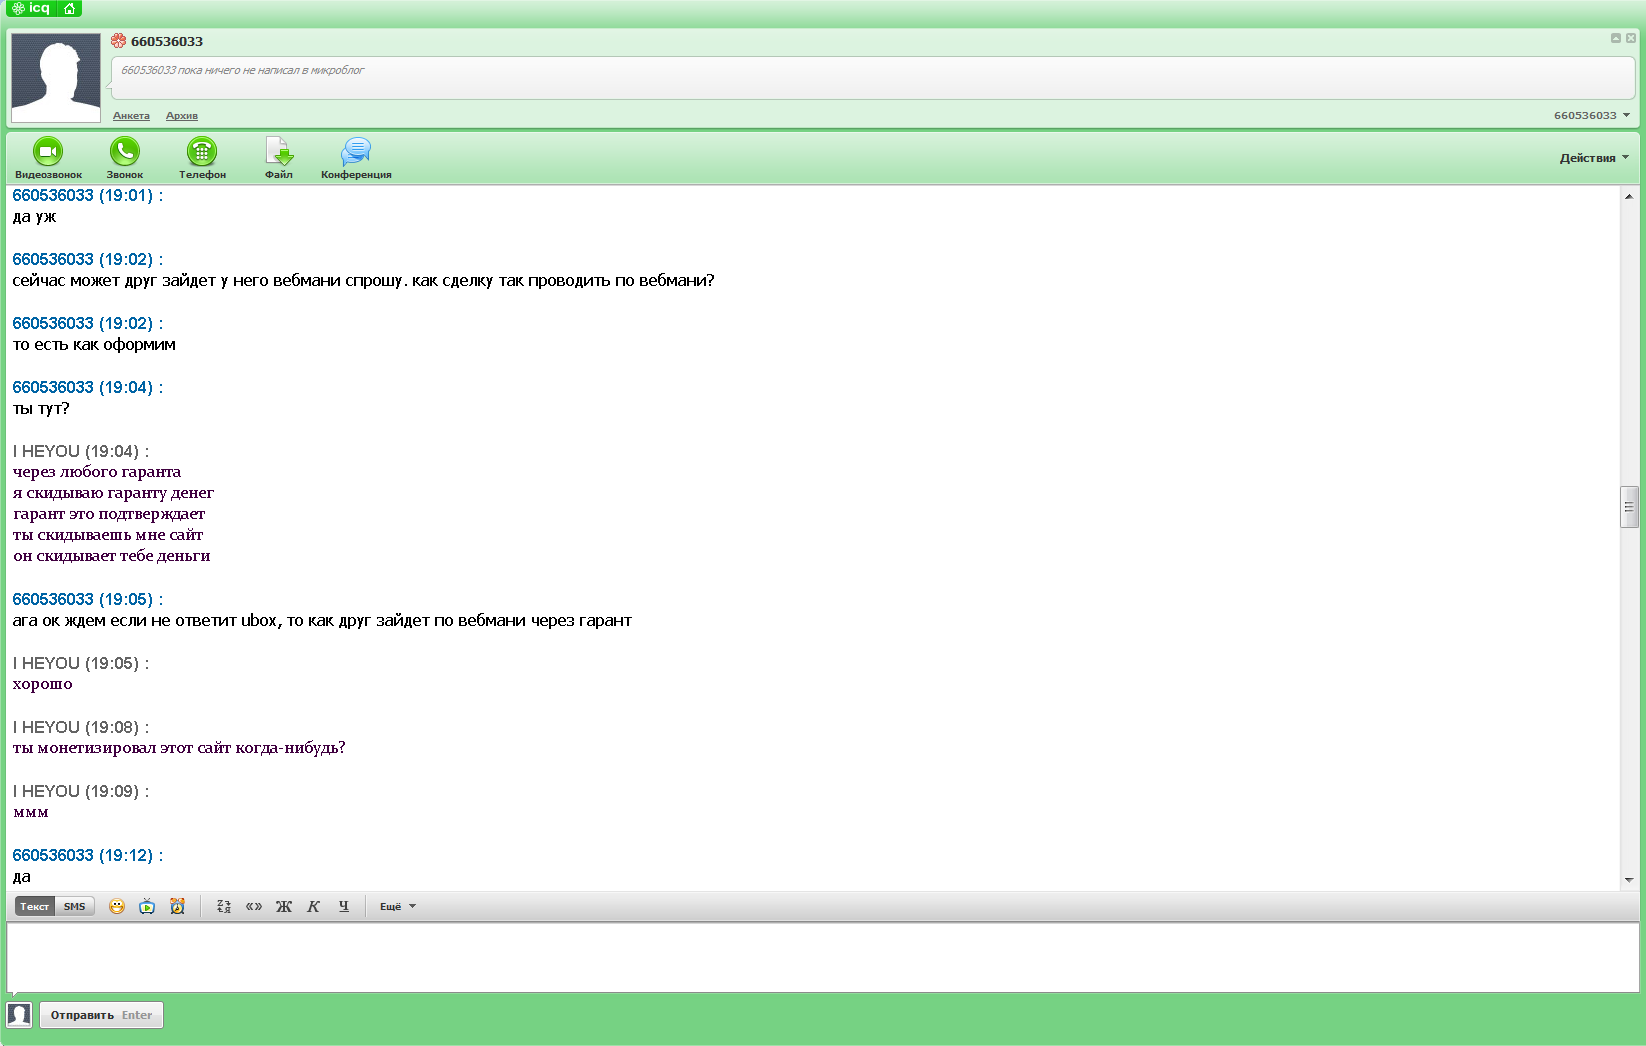1646x1046 pixels.
Task: Expand the Ещё formatting dropdown
Action: point(397,906)
